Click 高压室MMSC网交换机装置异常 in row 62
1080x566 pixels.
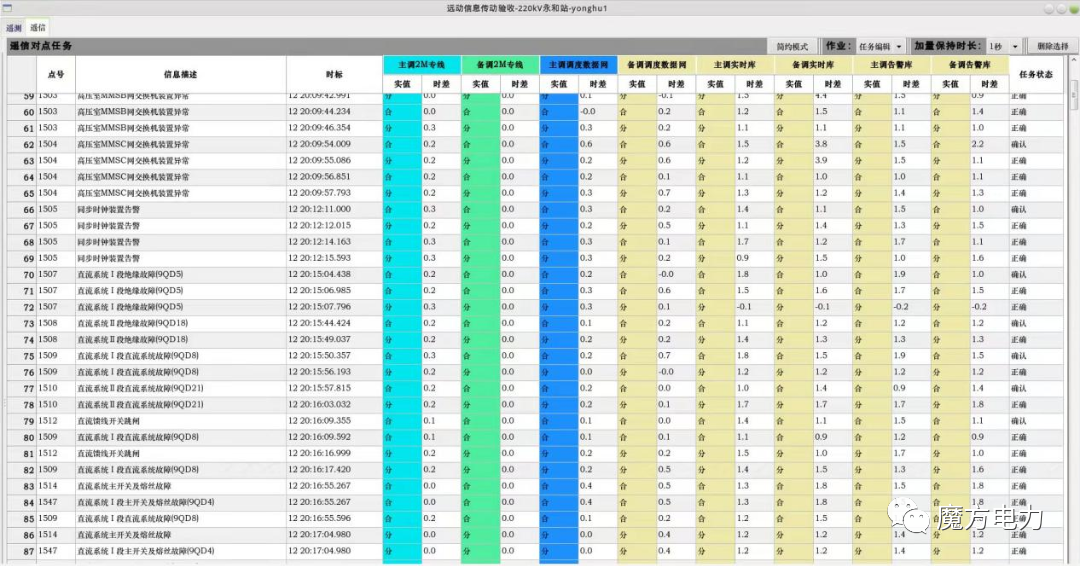[x=133, y=145]
